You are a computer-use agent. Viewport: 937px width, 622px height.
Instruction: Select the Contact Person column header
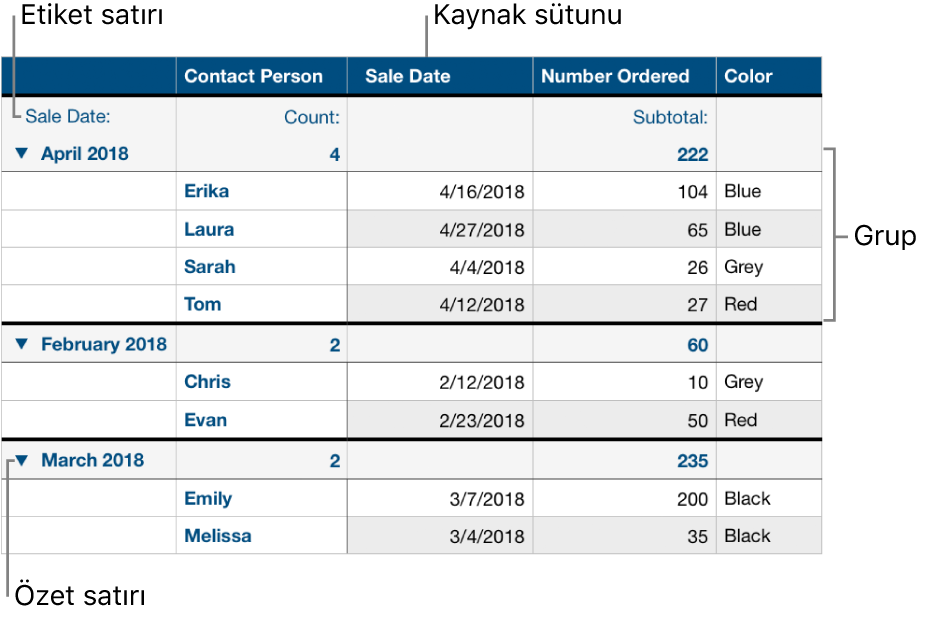point(254,76)
